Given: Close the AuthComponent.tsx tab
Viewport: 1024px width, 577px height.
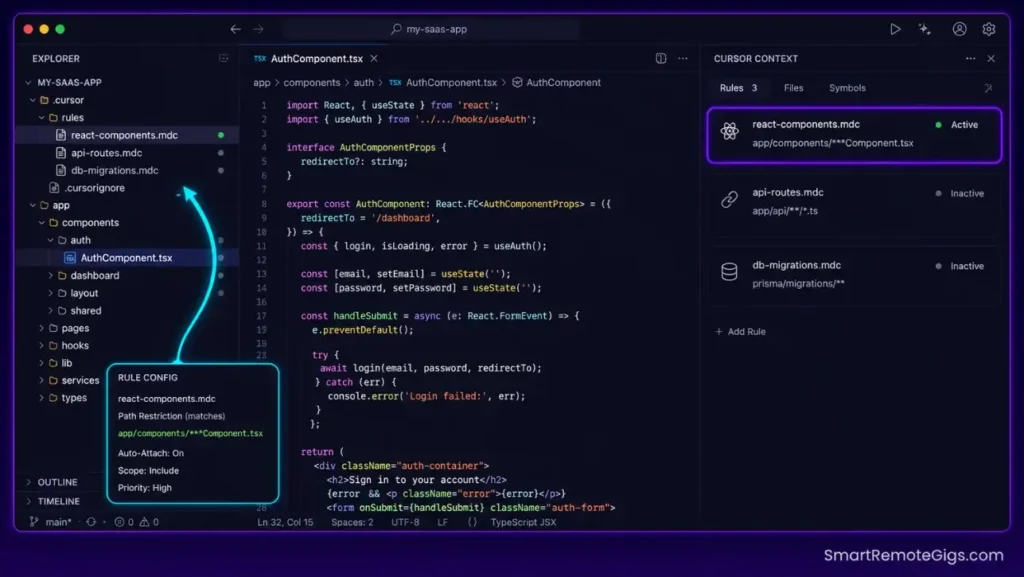Looking at the screenshot, I should 374,58.
